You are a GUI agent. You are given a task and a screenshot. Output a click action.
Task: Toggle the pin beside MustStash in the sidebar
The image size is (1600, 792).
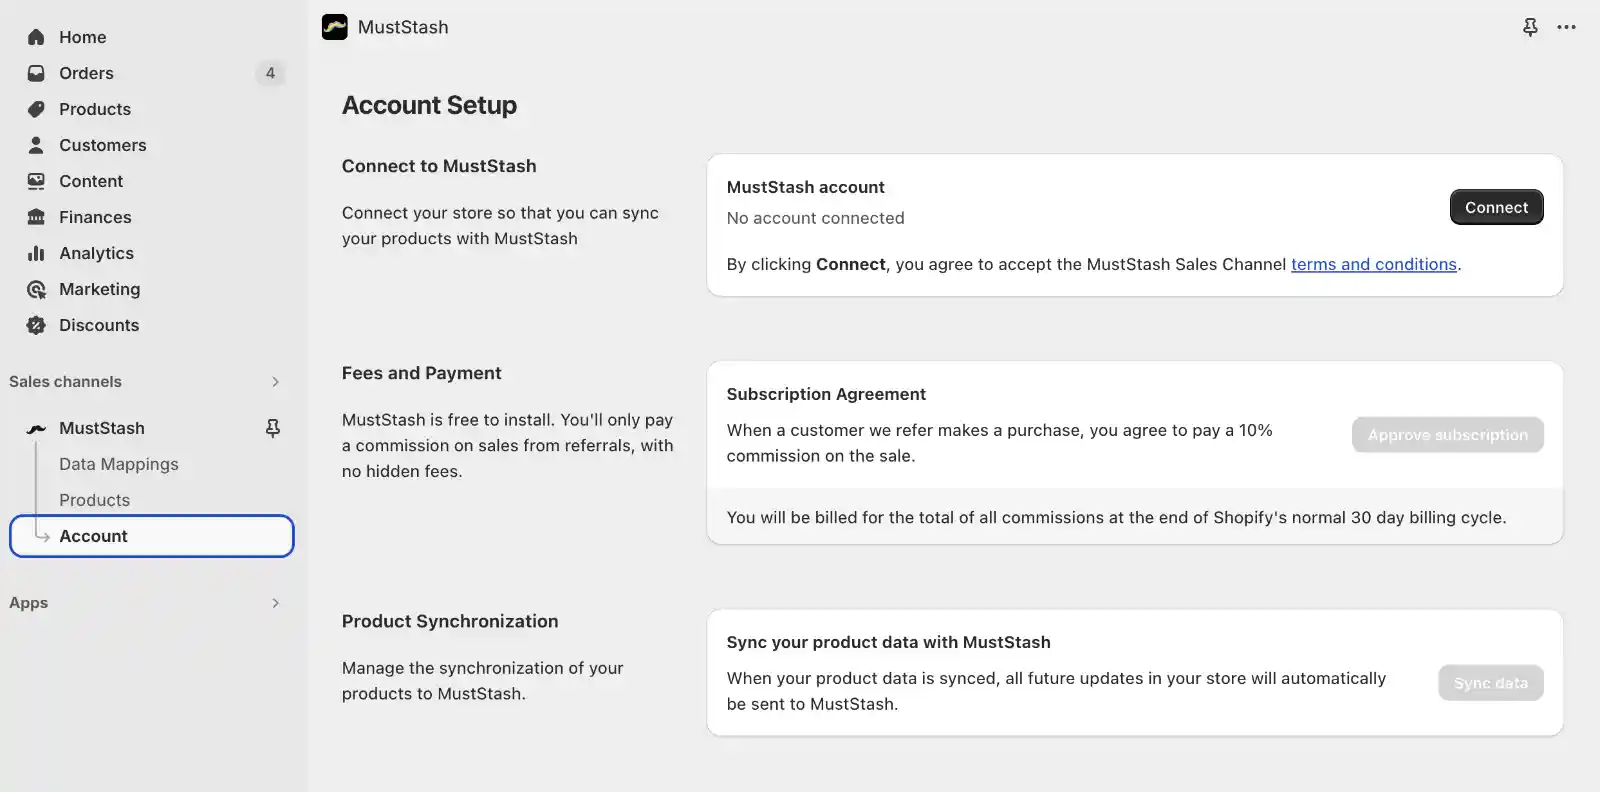click(272, 428)
